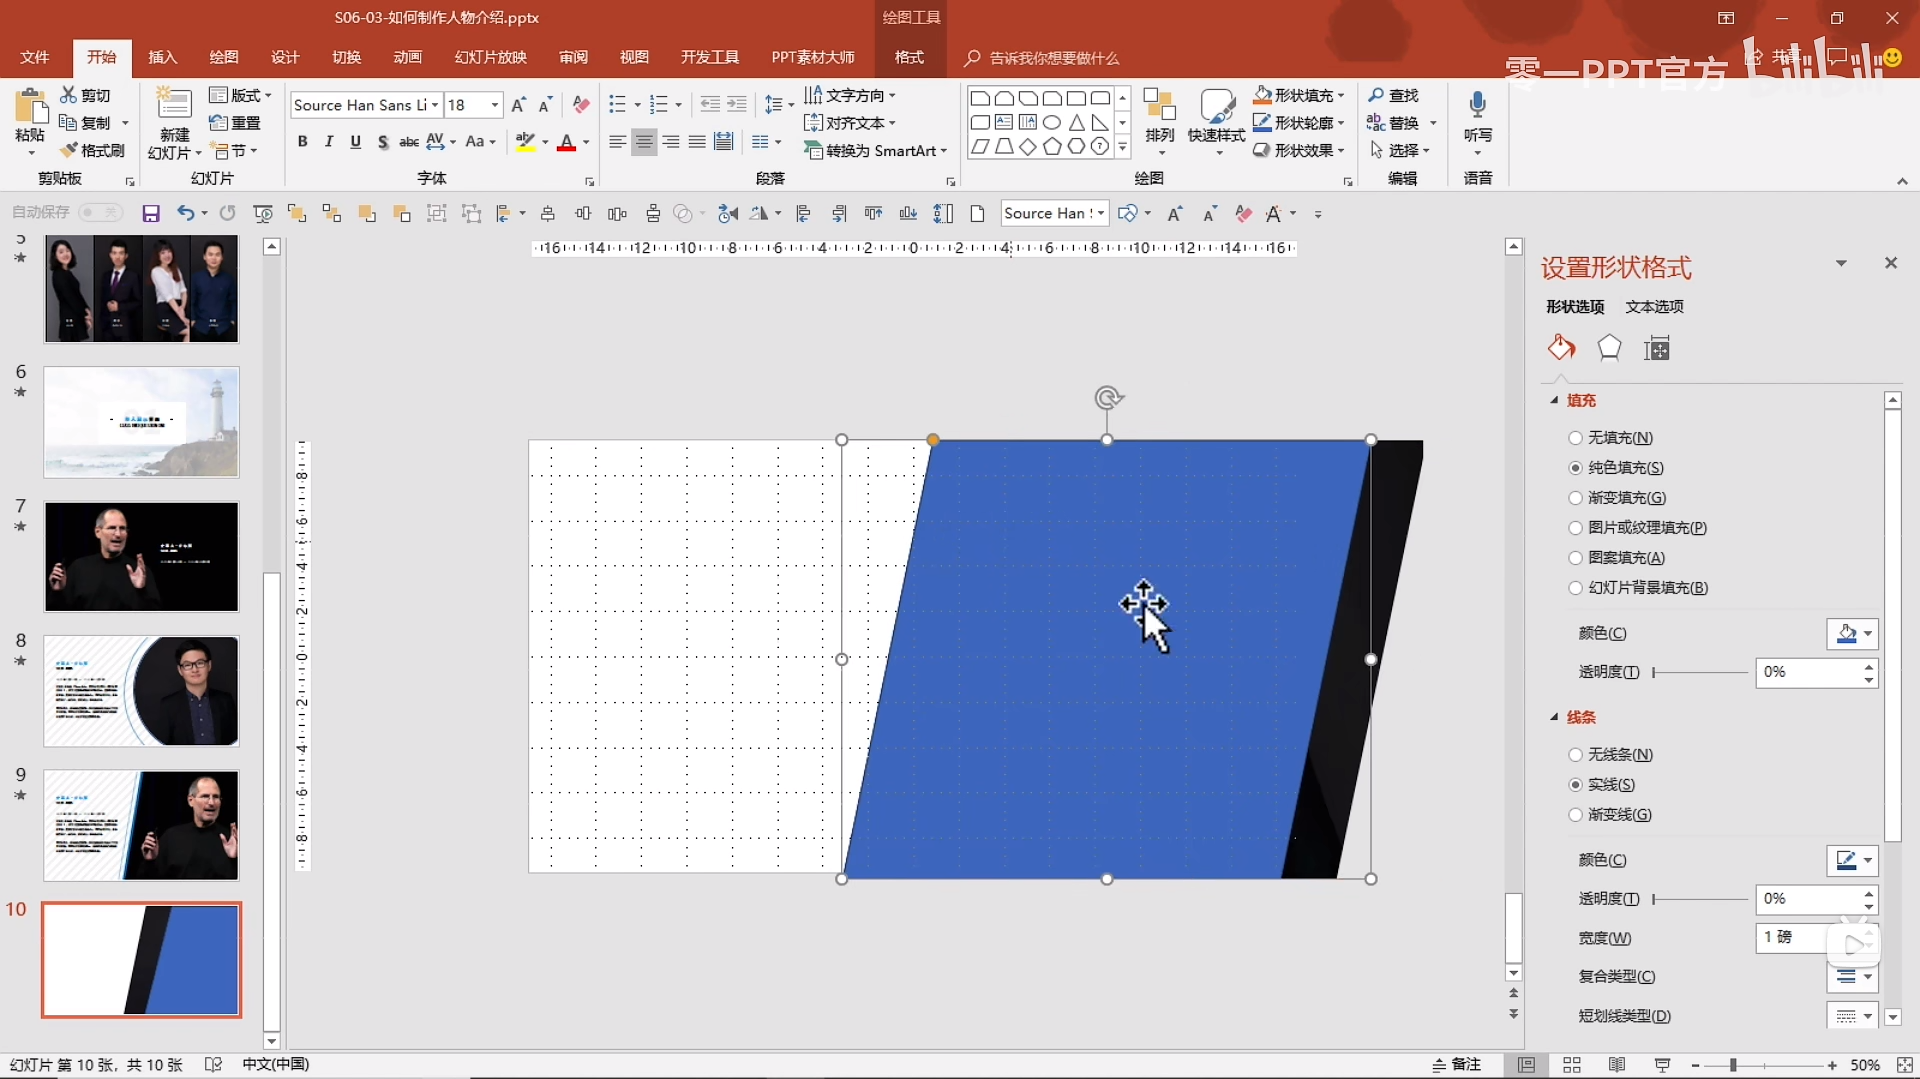Select Solid line radio option
The height and width of the screenshot is (1079, 1920).
click(x=1576, y=785)
